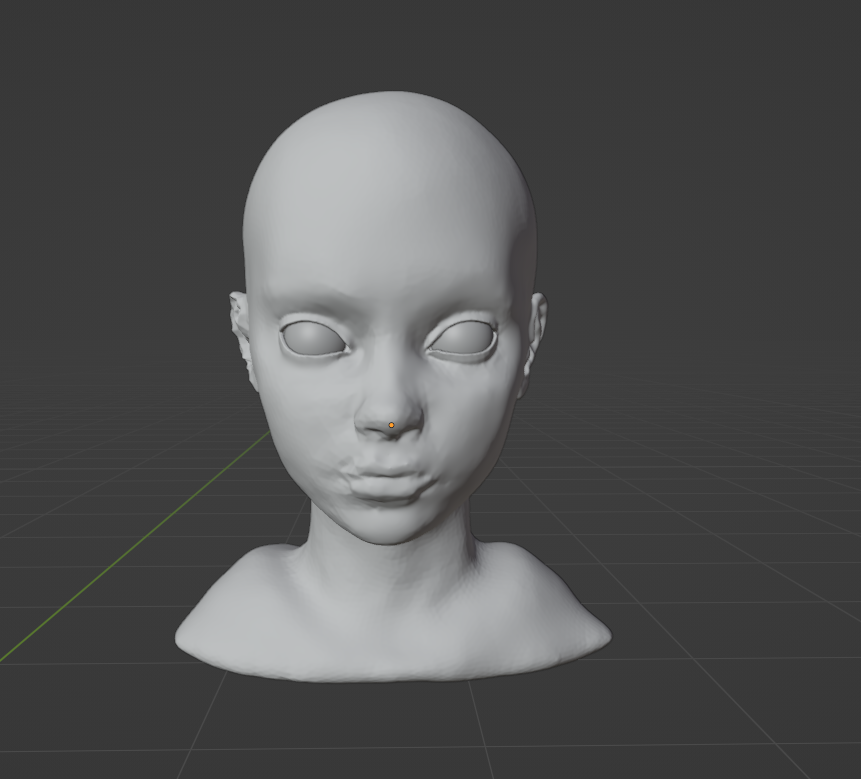Screen dimensions: 861x779
Task: Click the orange origin point on nose
Action: pos(391,425)
